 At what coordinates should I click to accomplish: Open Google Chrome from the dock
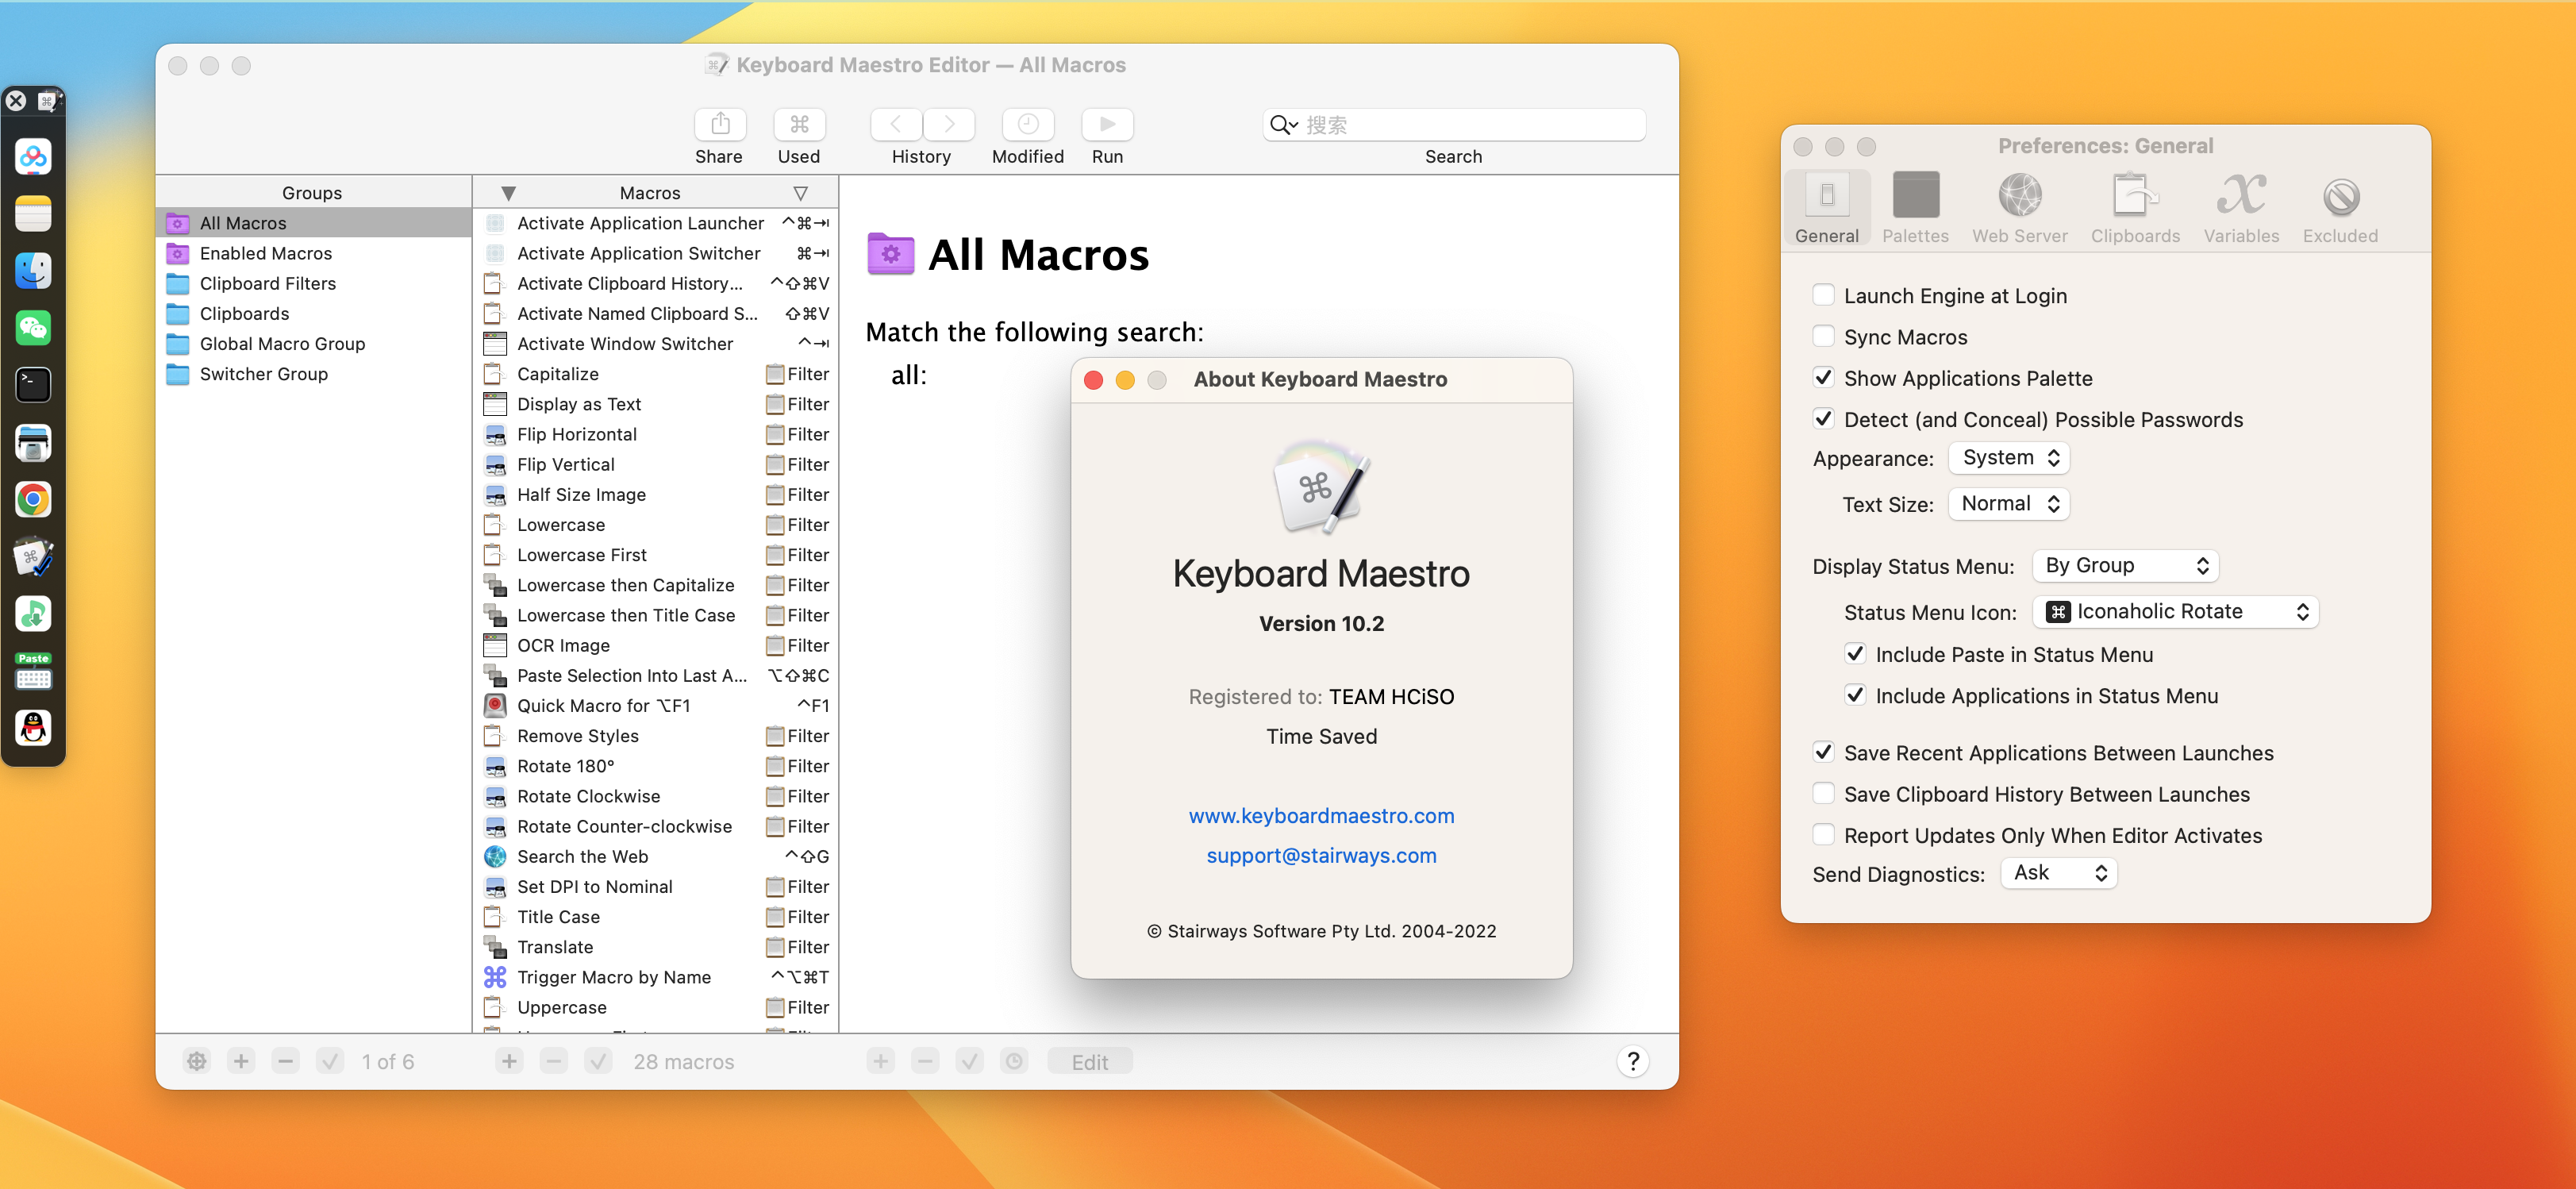[x=33, y=499]
